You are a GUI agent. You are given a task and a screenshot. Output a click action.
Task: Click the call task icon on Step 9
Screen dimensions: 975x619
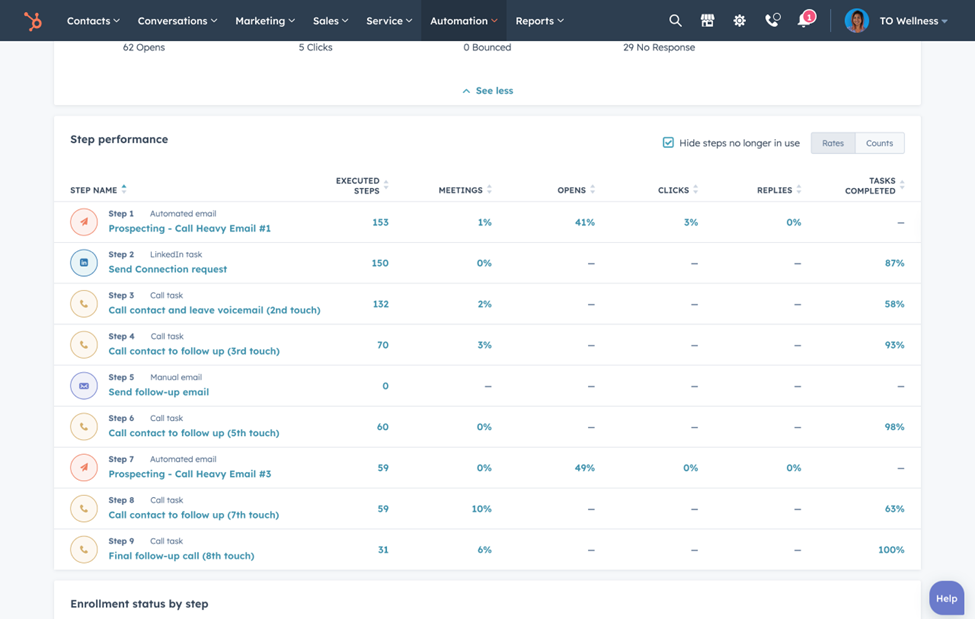click(84, 549)
